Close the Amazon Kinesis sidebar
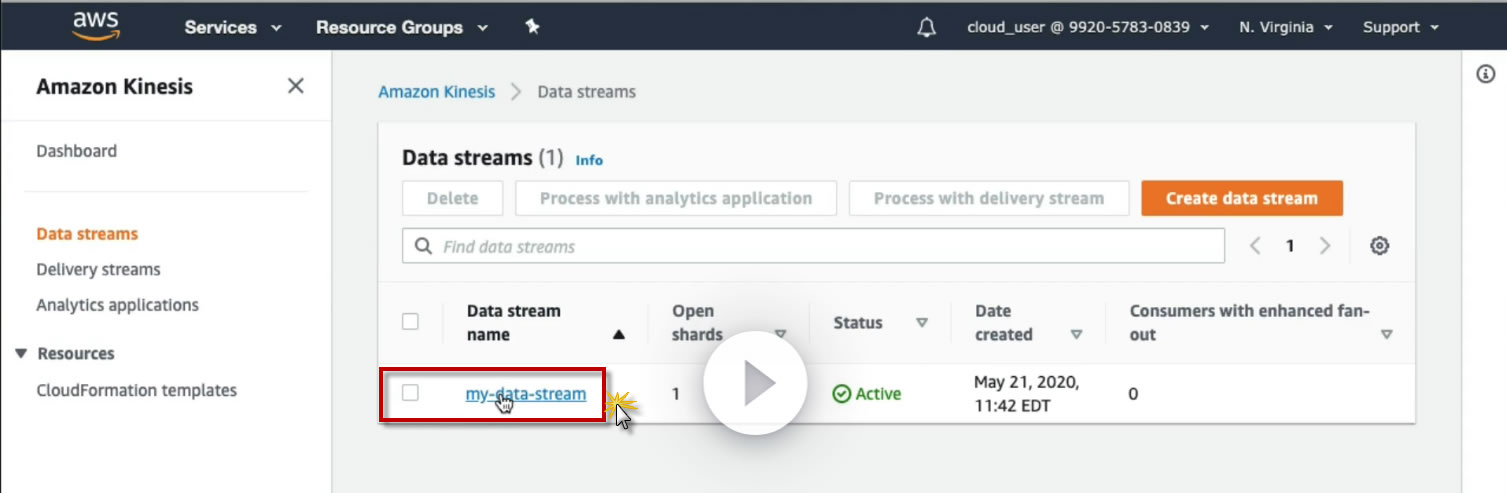Screen dimensions: 1507x493 click(x=295, y=86)
